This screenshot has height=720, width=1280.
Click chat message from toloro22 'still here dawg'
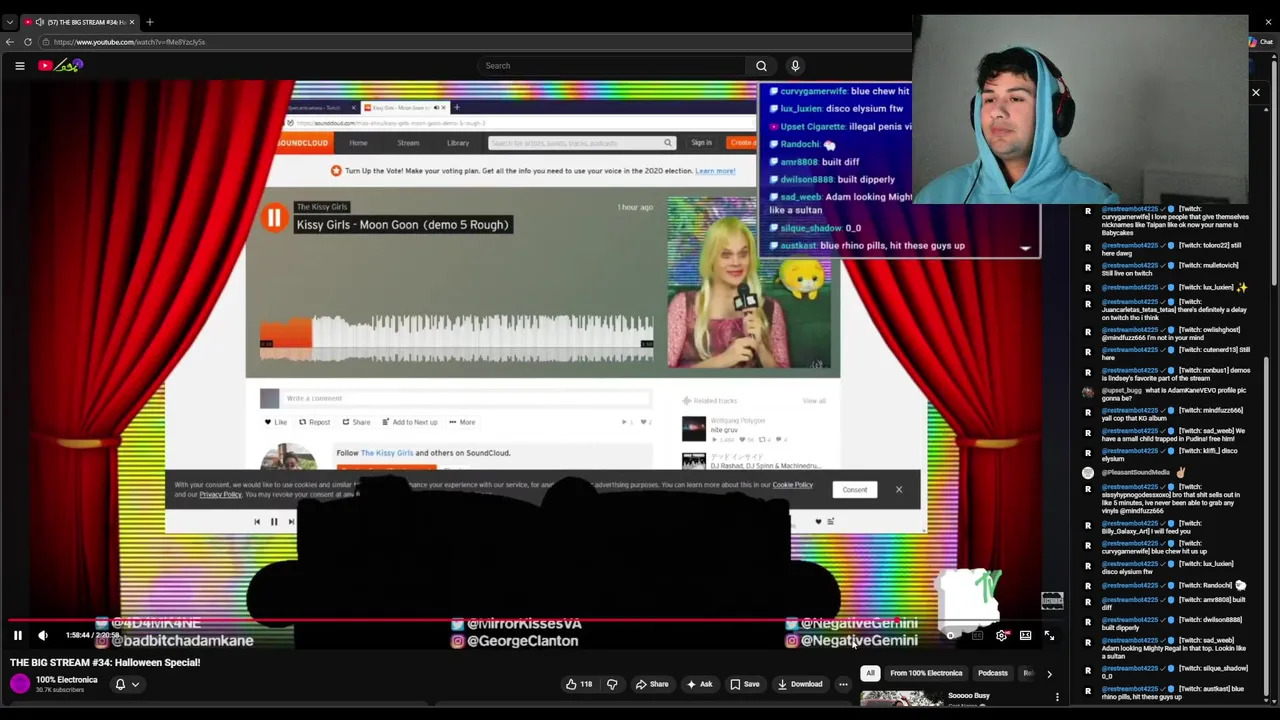pyautogui.click(x=1171, y=249)
